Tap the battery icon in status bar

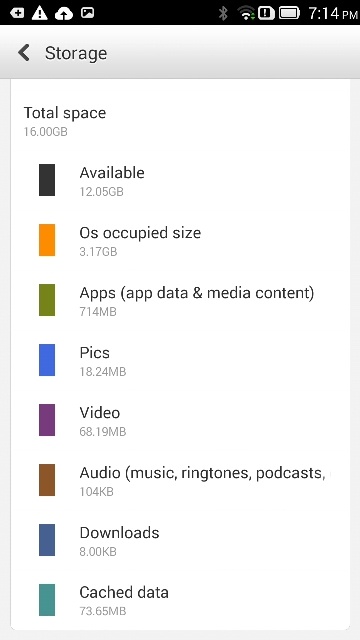[289, 13]
